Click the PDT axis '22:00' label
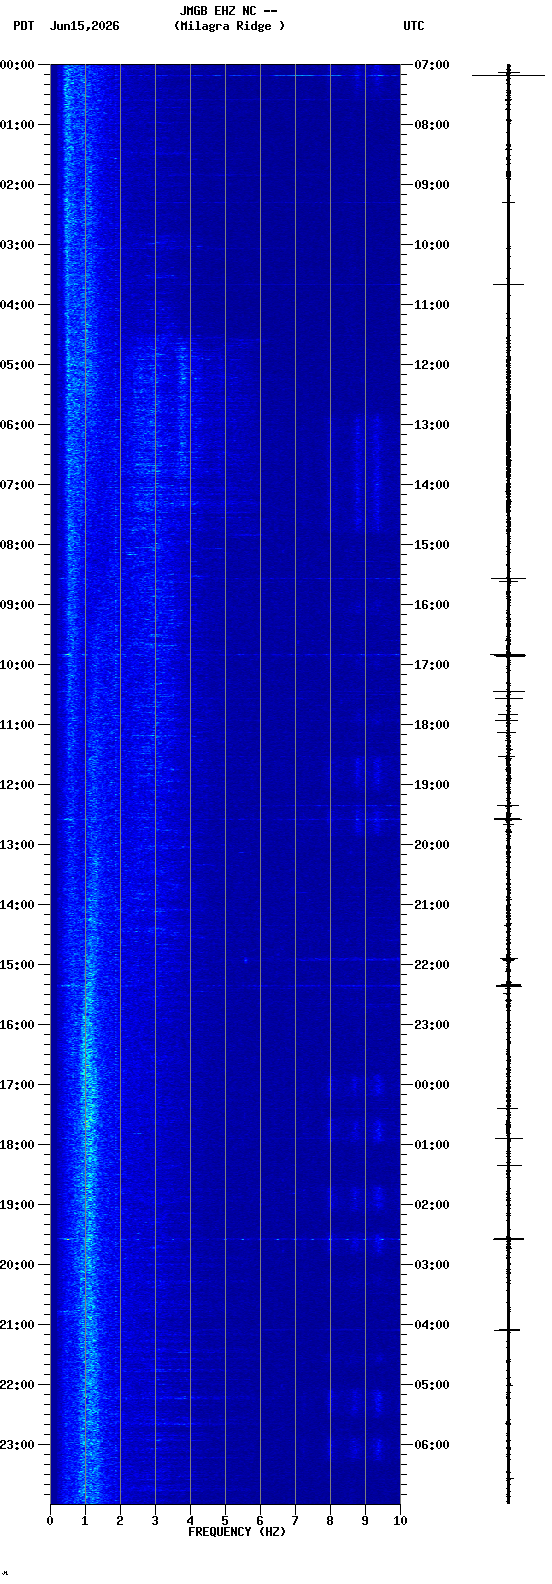Screen dimensions: 552x1584 (x=17, y=1385)
